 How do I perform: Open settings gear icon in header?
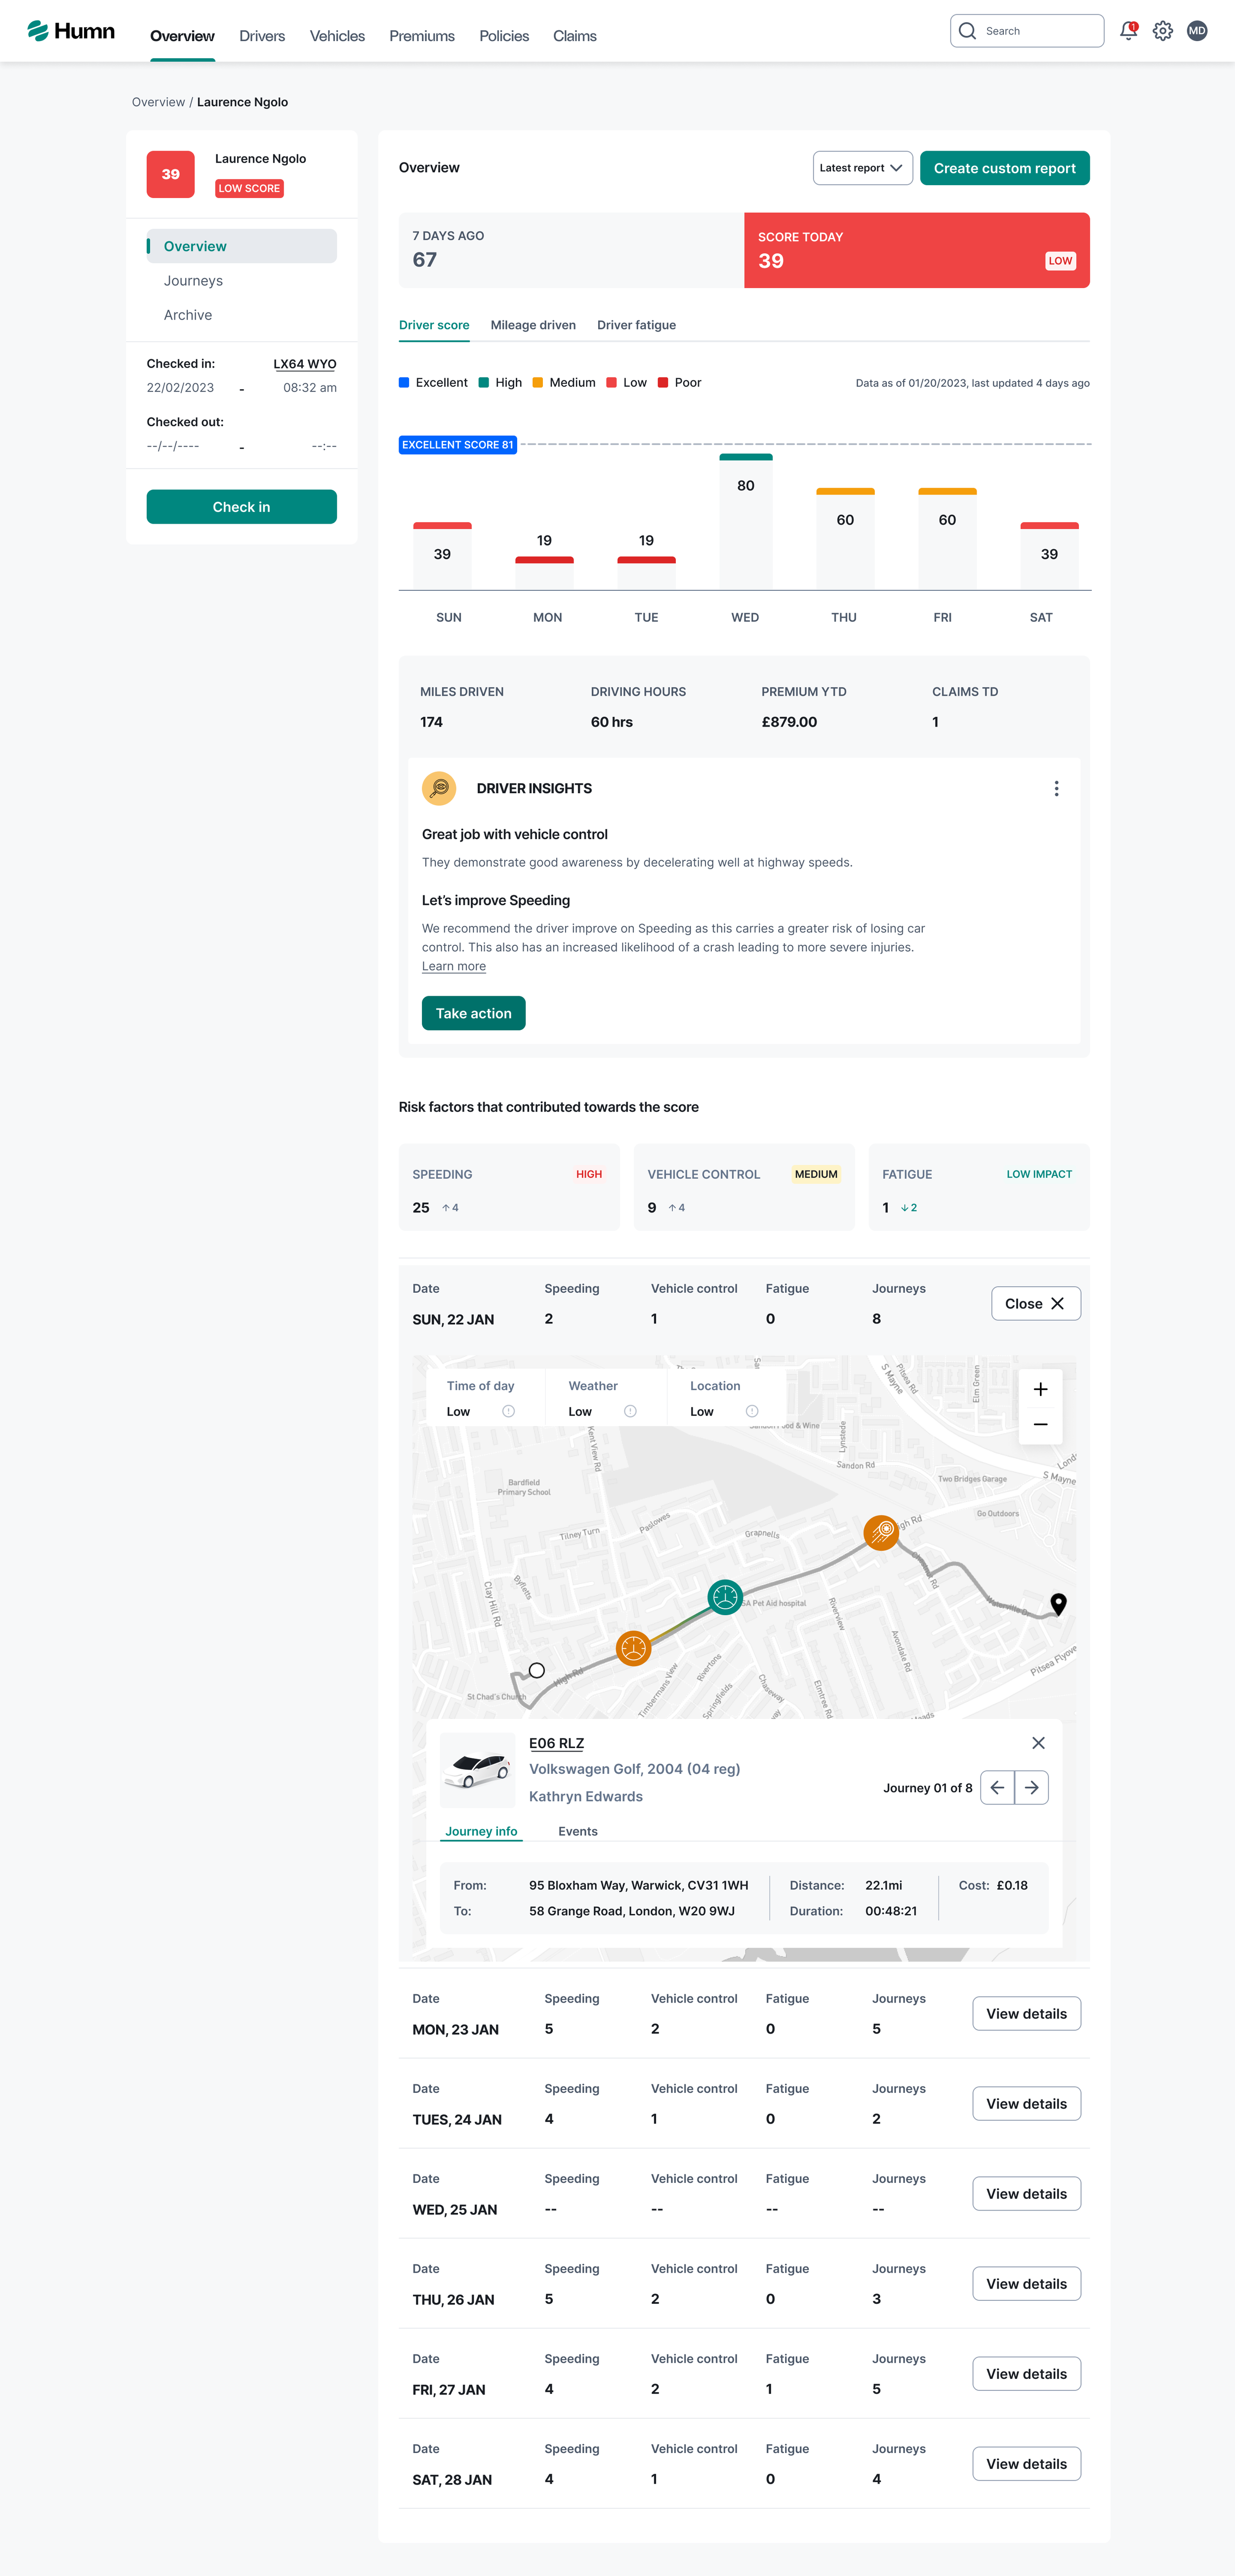pos(1162,31)
